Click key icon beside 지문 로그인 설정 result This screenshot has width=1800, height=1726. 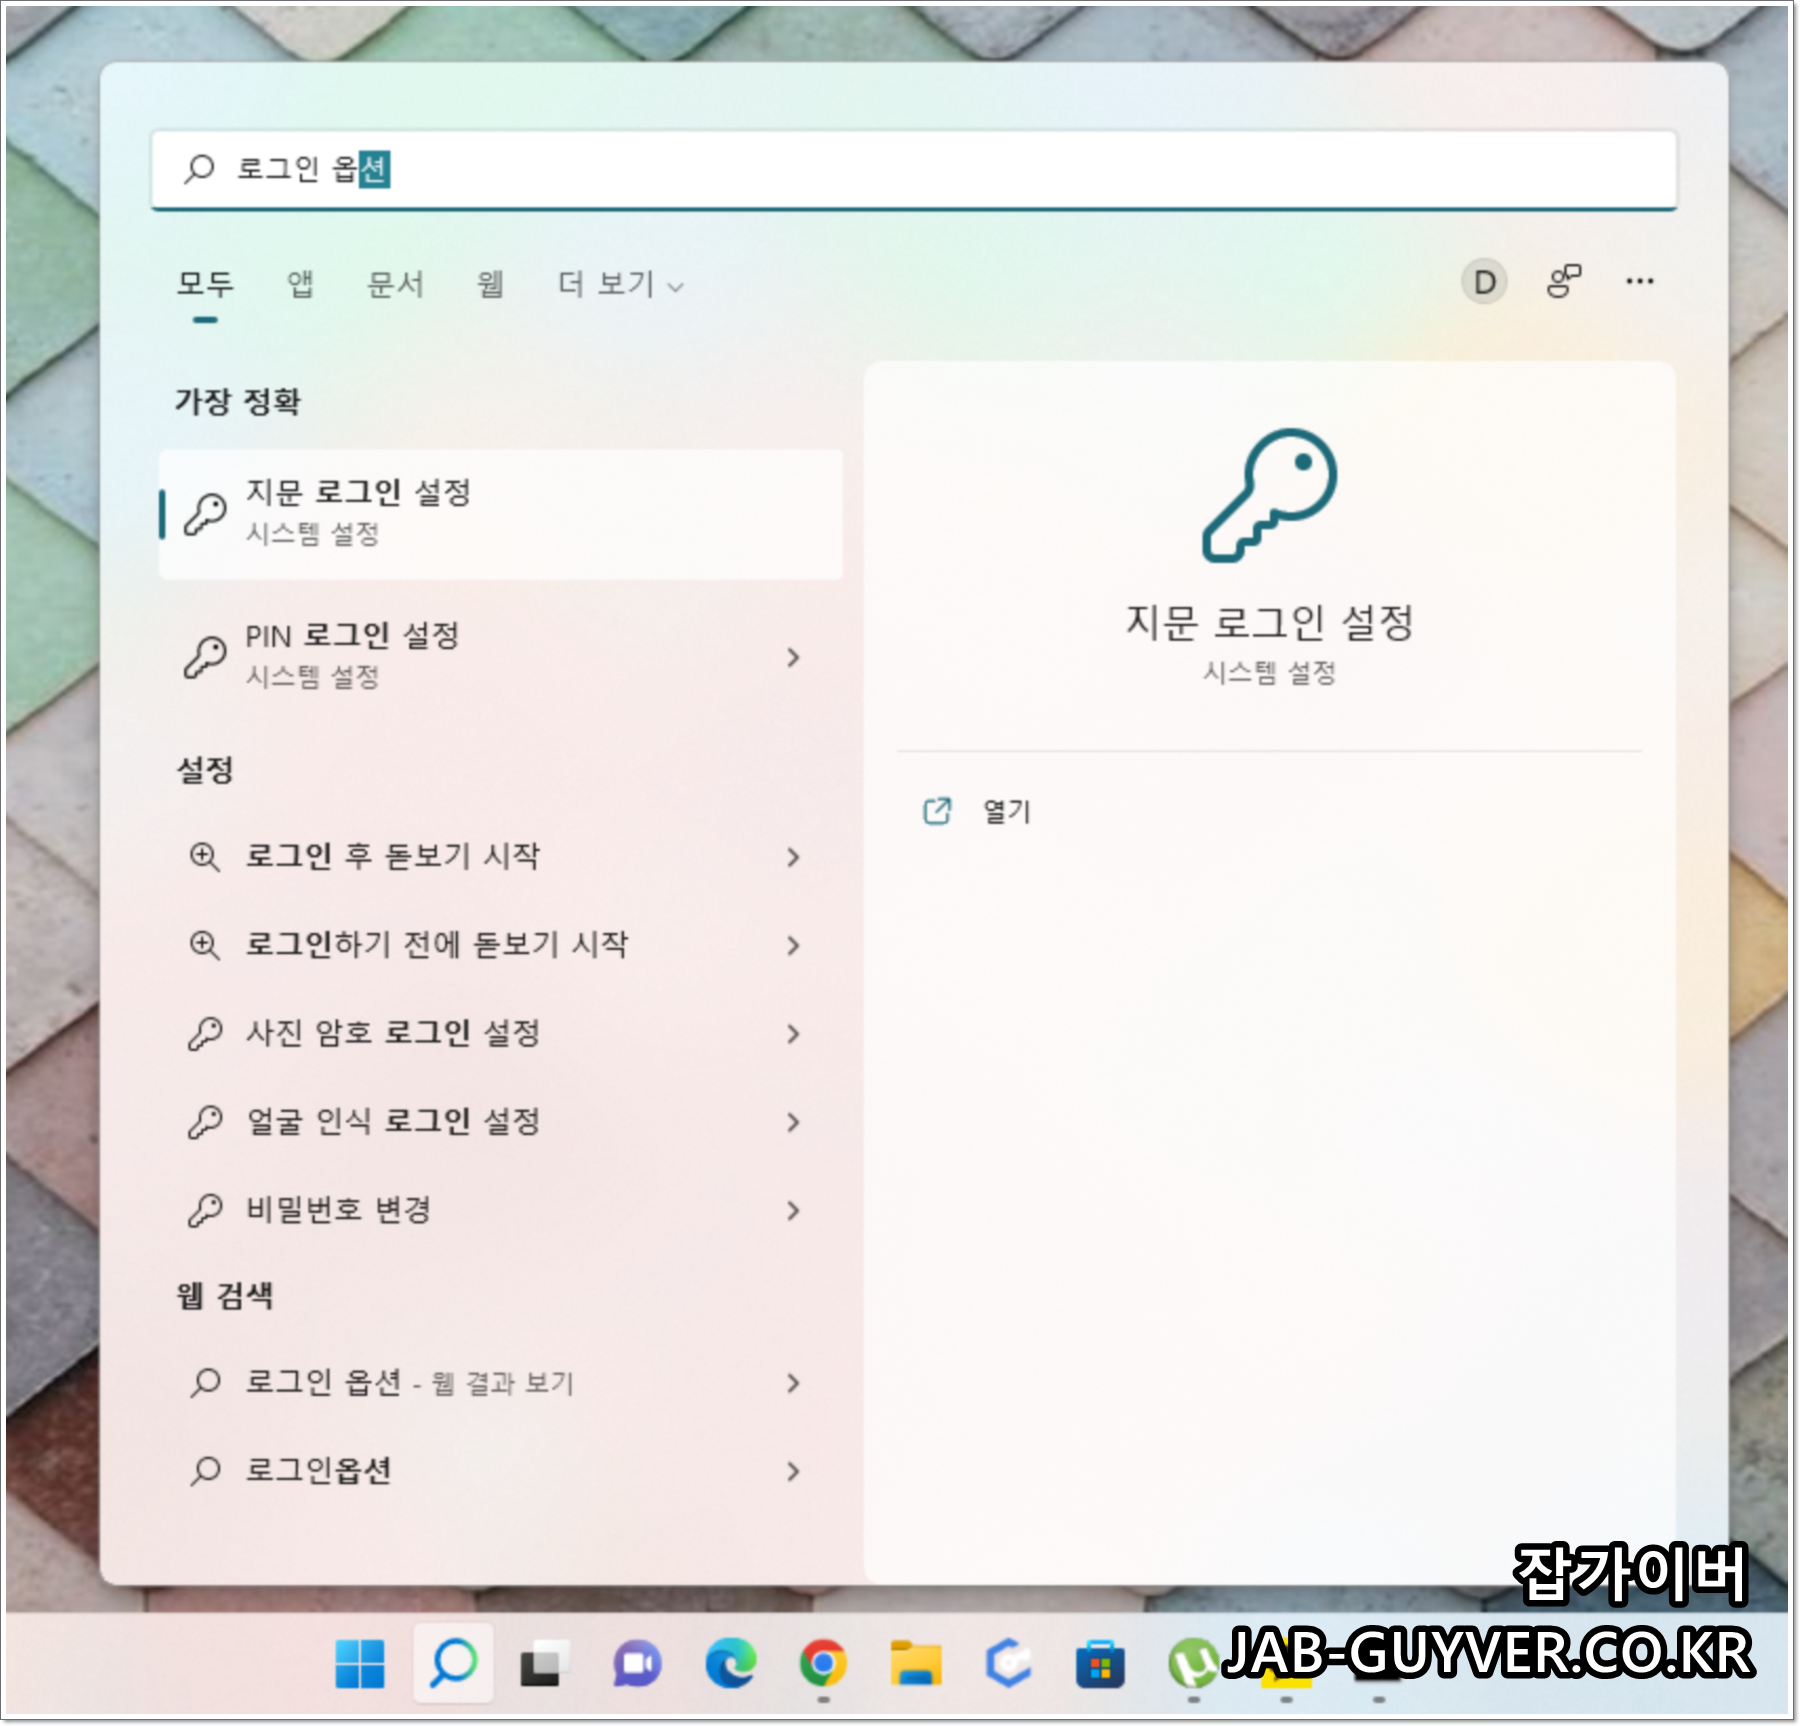[206, 514]
